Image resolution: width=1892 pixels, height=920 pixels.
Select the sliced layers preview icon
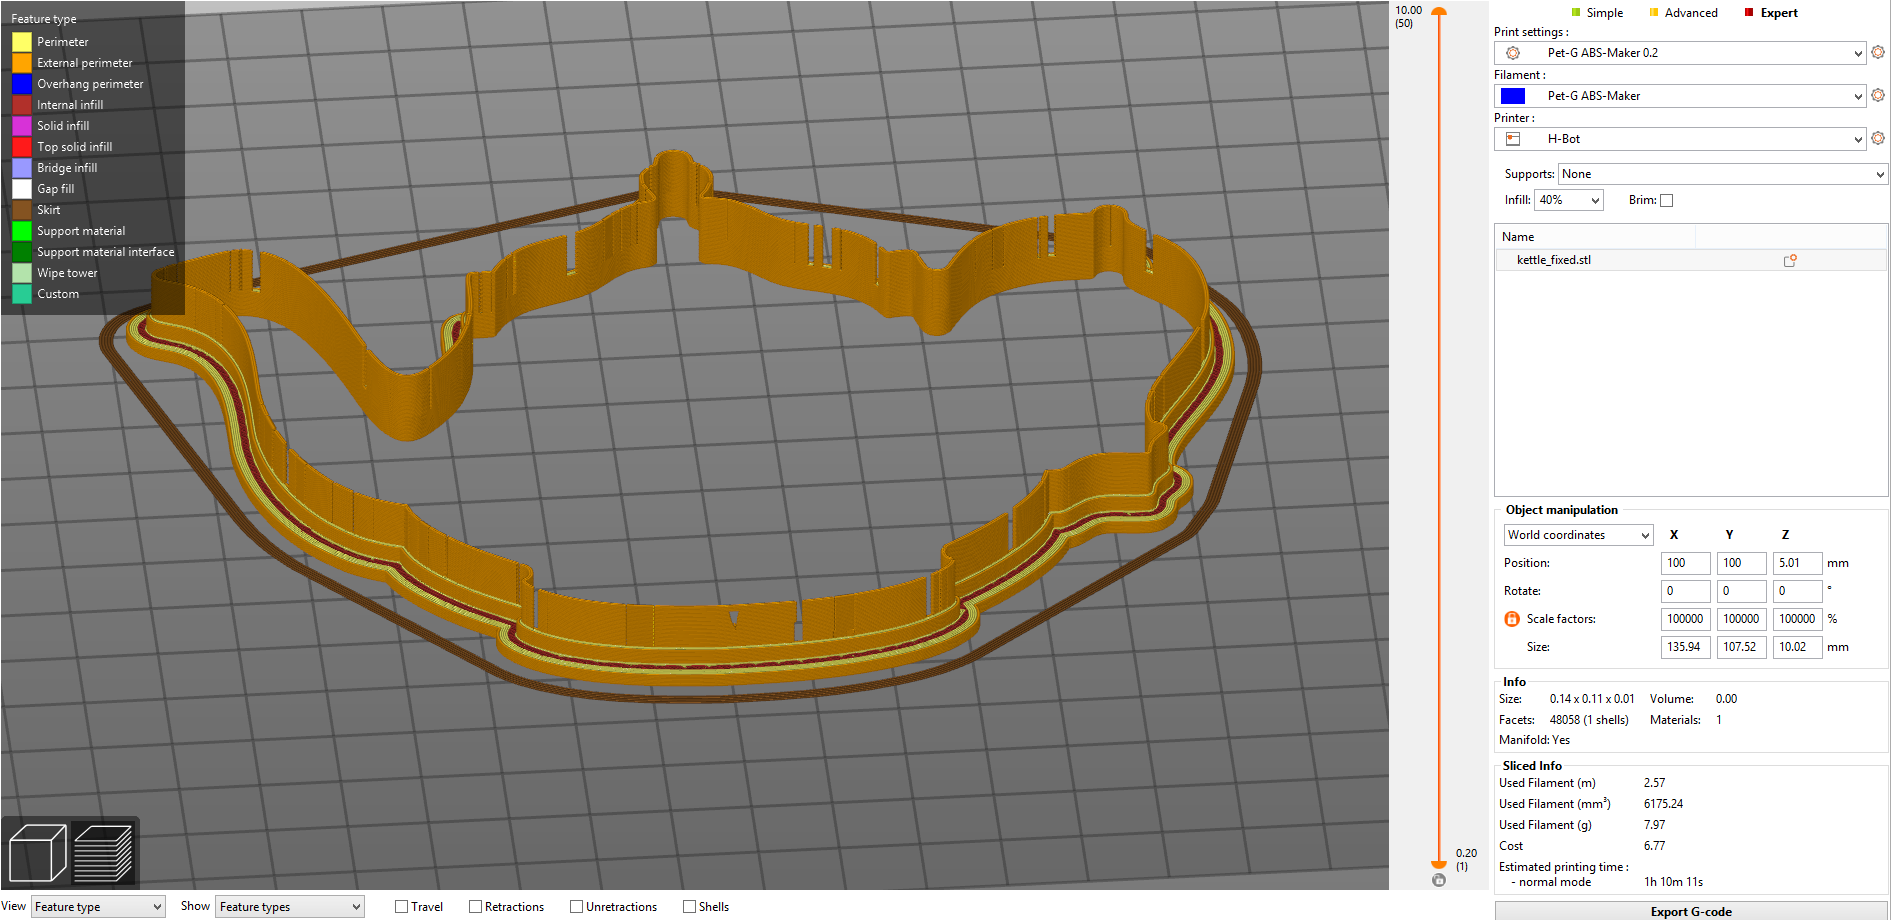pyautogui.click(x=103, y=853)
